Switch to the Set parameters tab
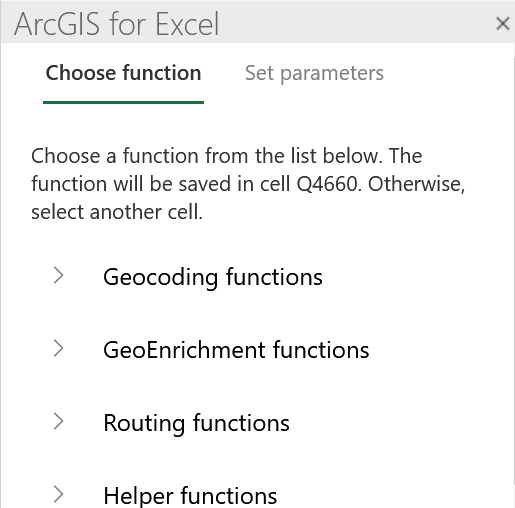515x508 pixels. click(x=314, y=73)
